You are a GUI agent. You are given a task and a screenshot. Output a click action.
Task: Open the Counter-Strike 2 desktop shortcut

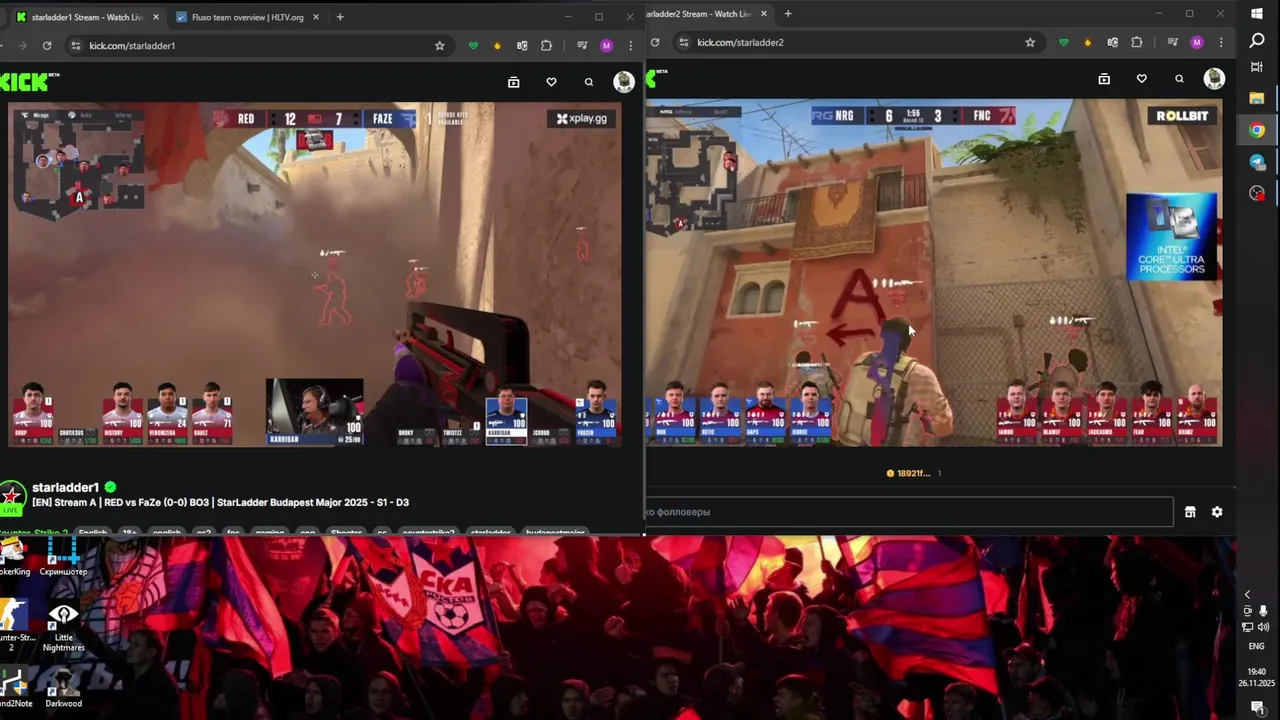pos(13,625)
